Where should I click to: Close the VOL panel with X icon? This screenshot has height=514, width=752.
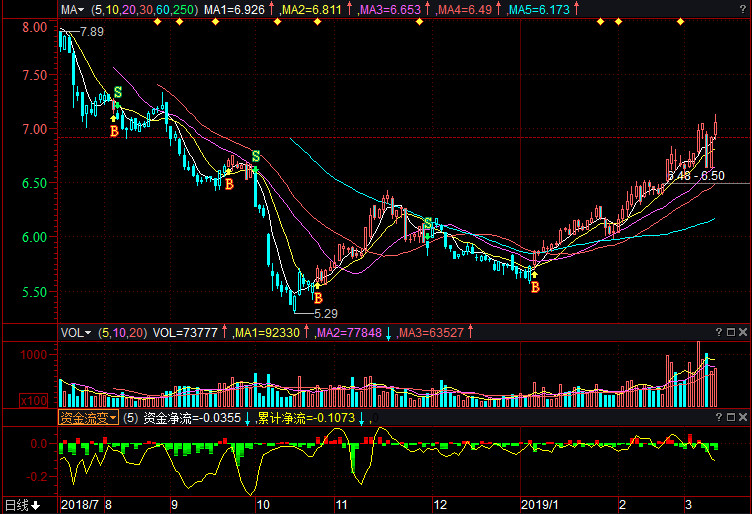tap(741, 332)
